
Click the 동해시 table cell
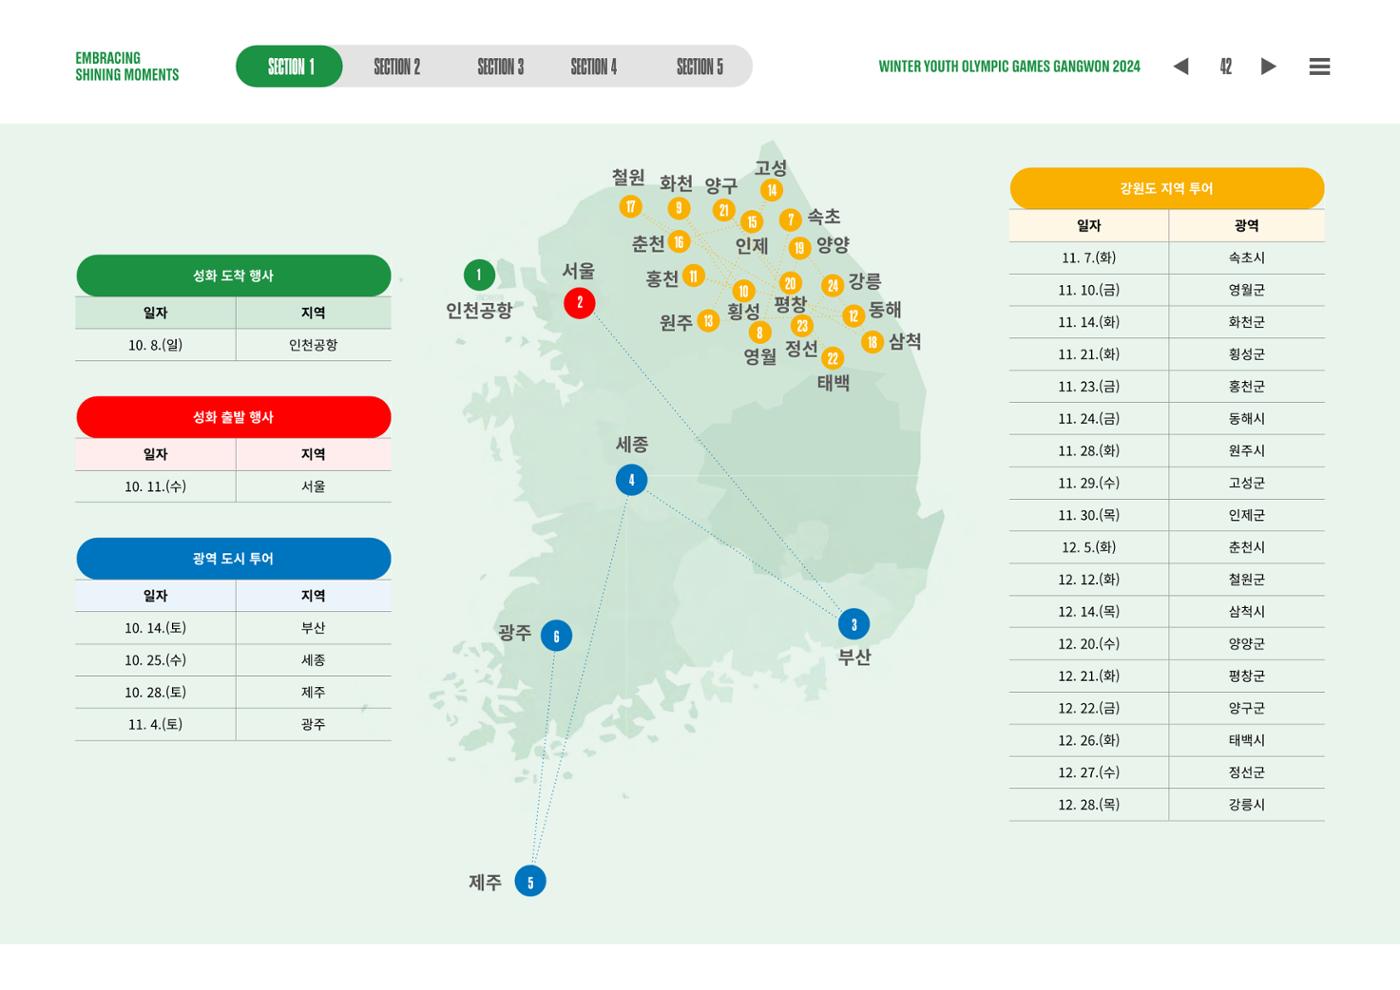[x=1247, y=418]
